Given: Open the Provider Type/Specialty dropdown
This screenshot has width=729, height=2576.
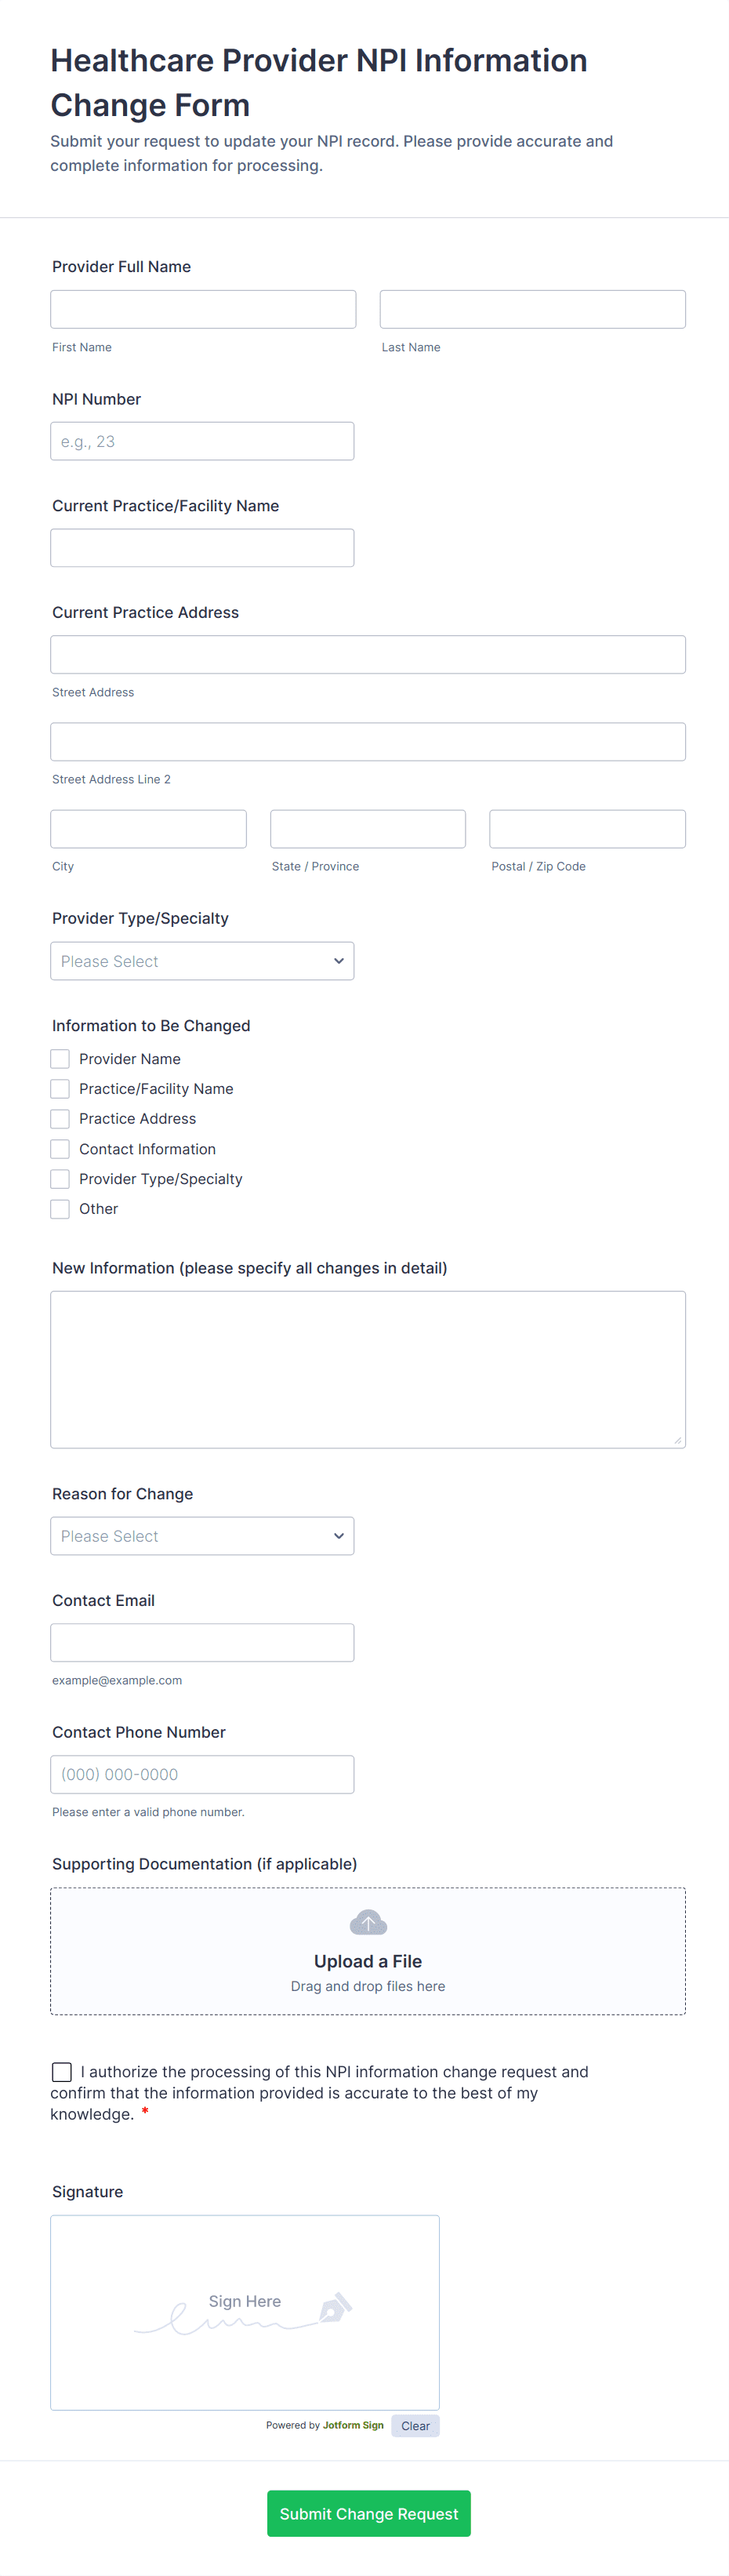Looking at the screenshot, I should tap(202, 961).
